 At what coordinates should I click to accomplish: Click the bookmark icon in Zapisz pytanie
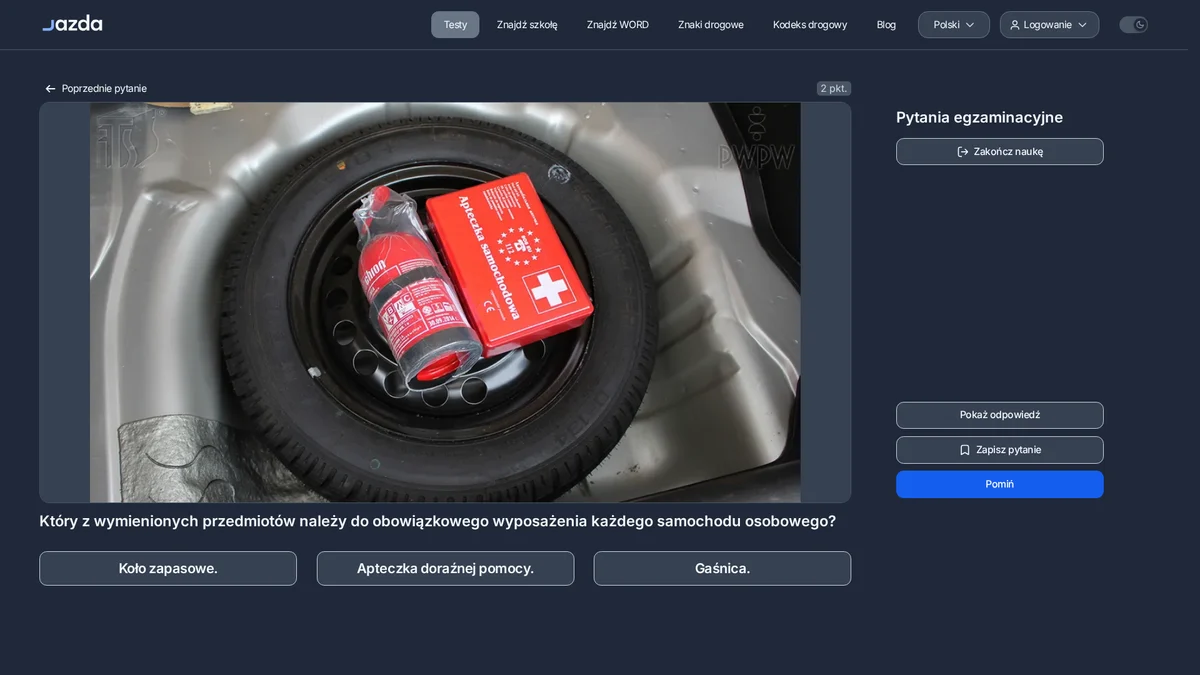click(965, 450)
